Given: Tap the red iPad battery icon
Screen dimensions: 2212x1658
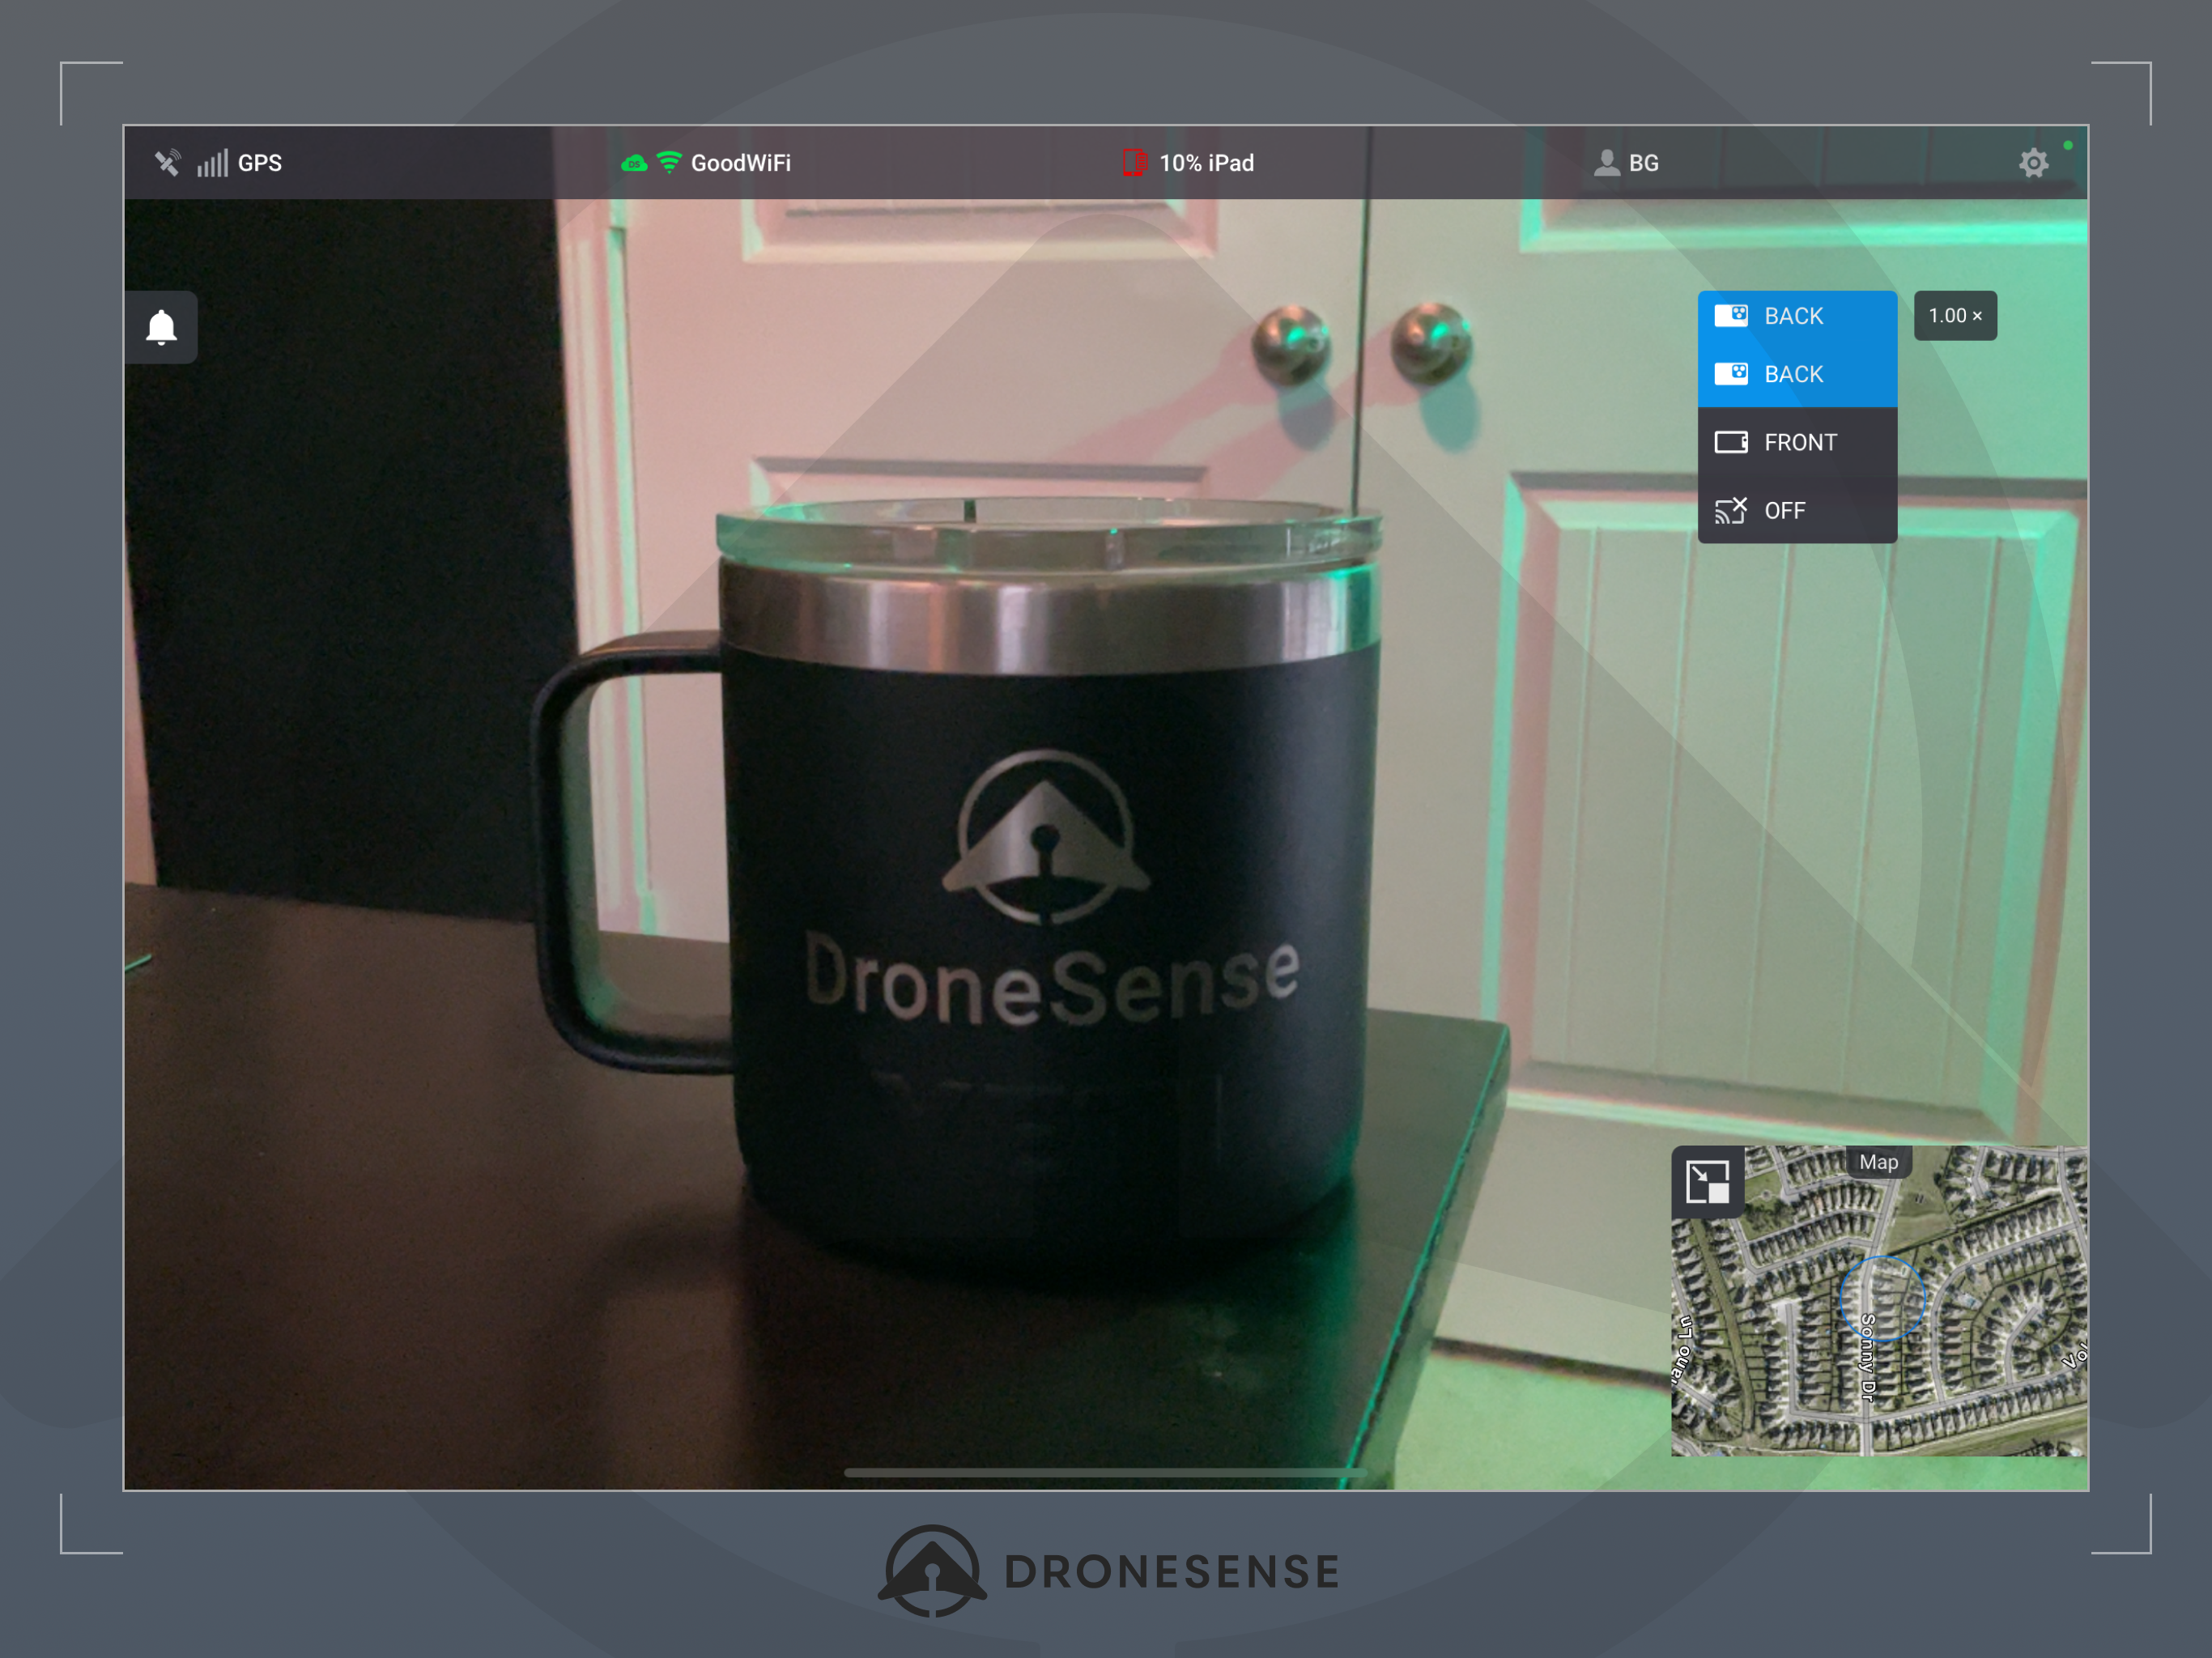Looking at the screenshot, I should pyautogui.click(x=1134, y=162).
